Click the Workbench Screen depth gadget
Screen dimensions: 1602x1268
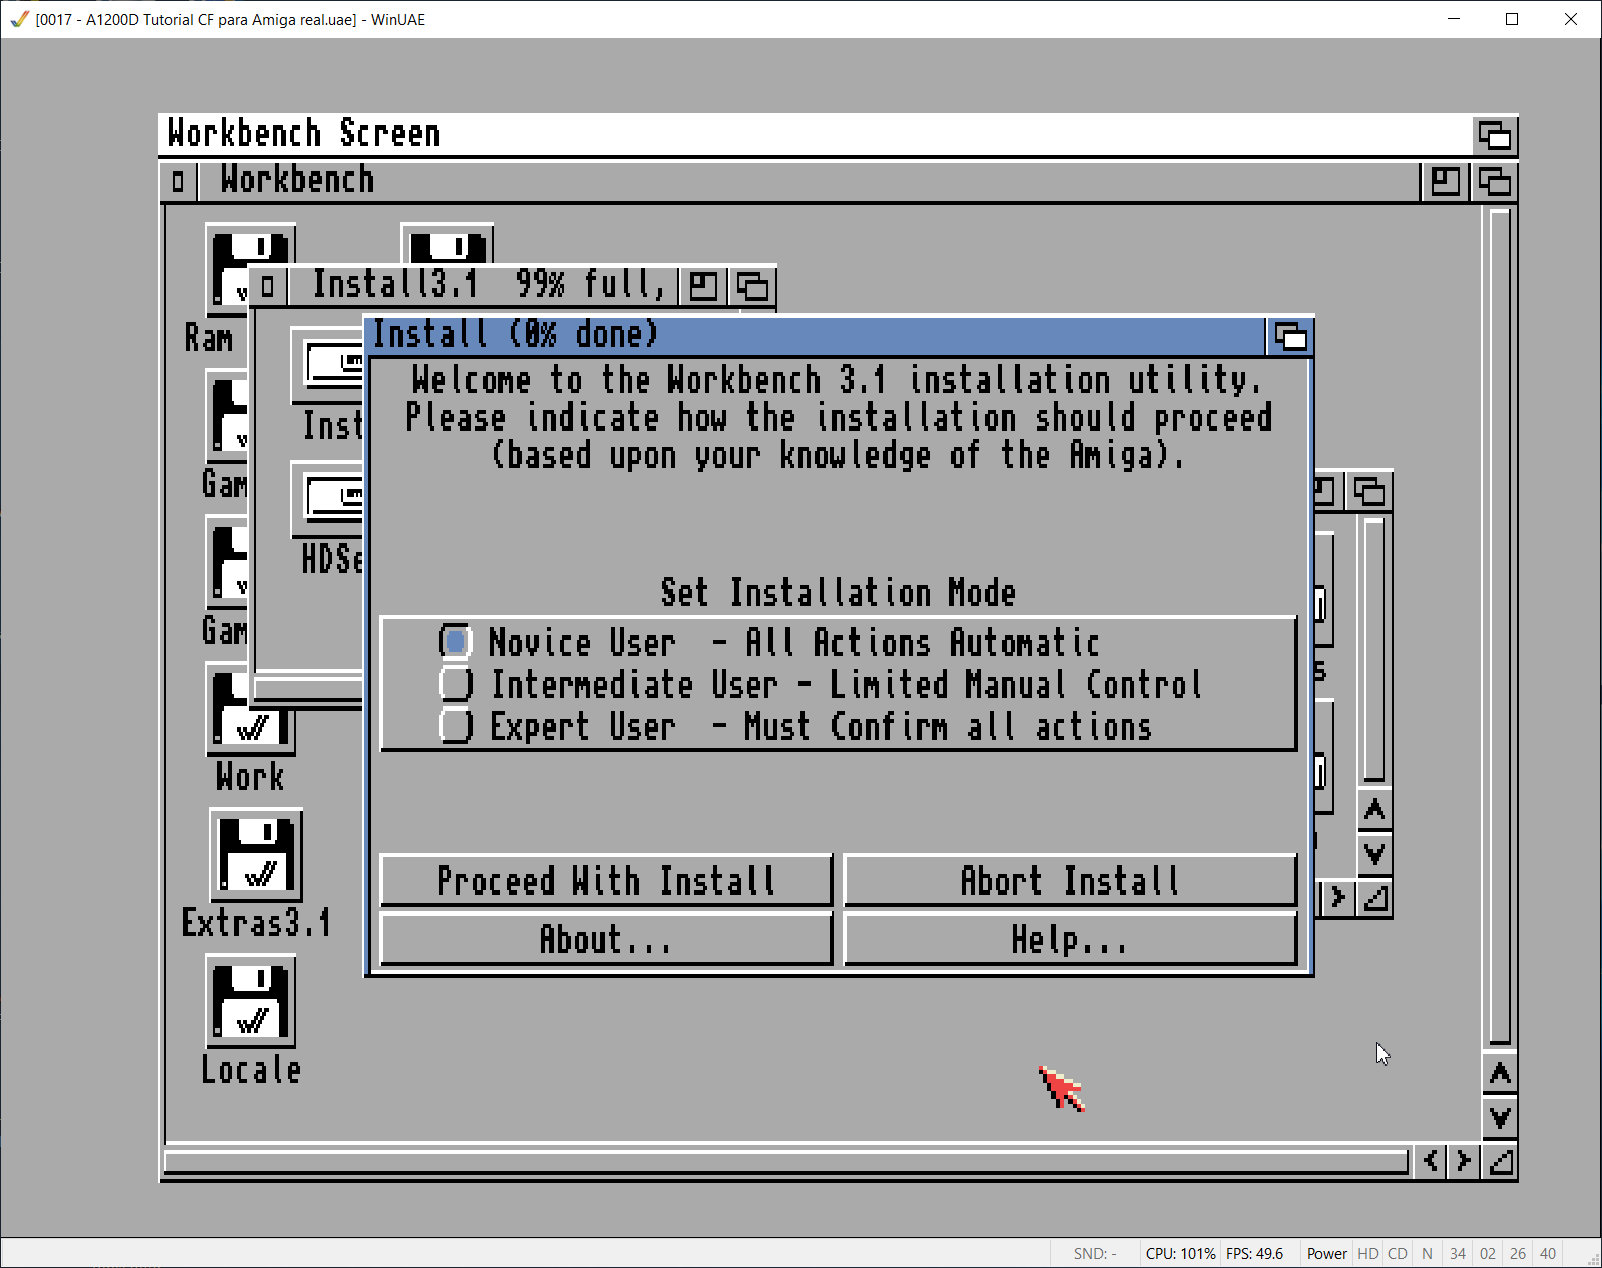1495,135
